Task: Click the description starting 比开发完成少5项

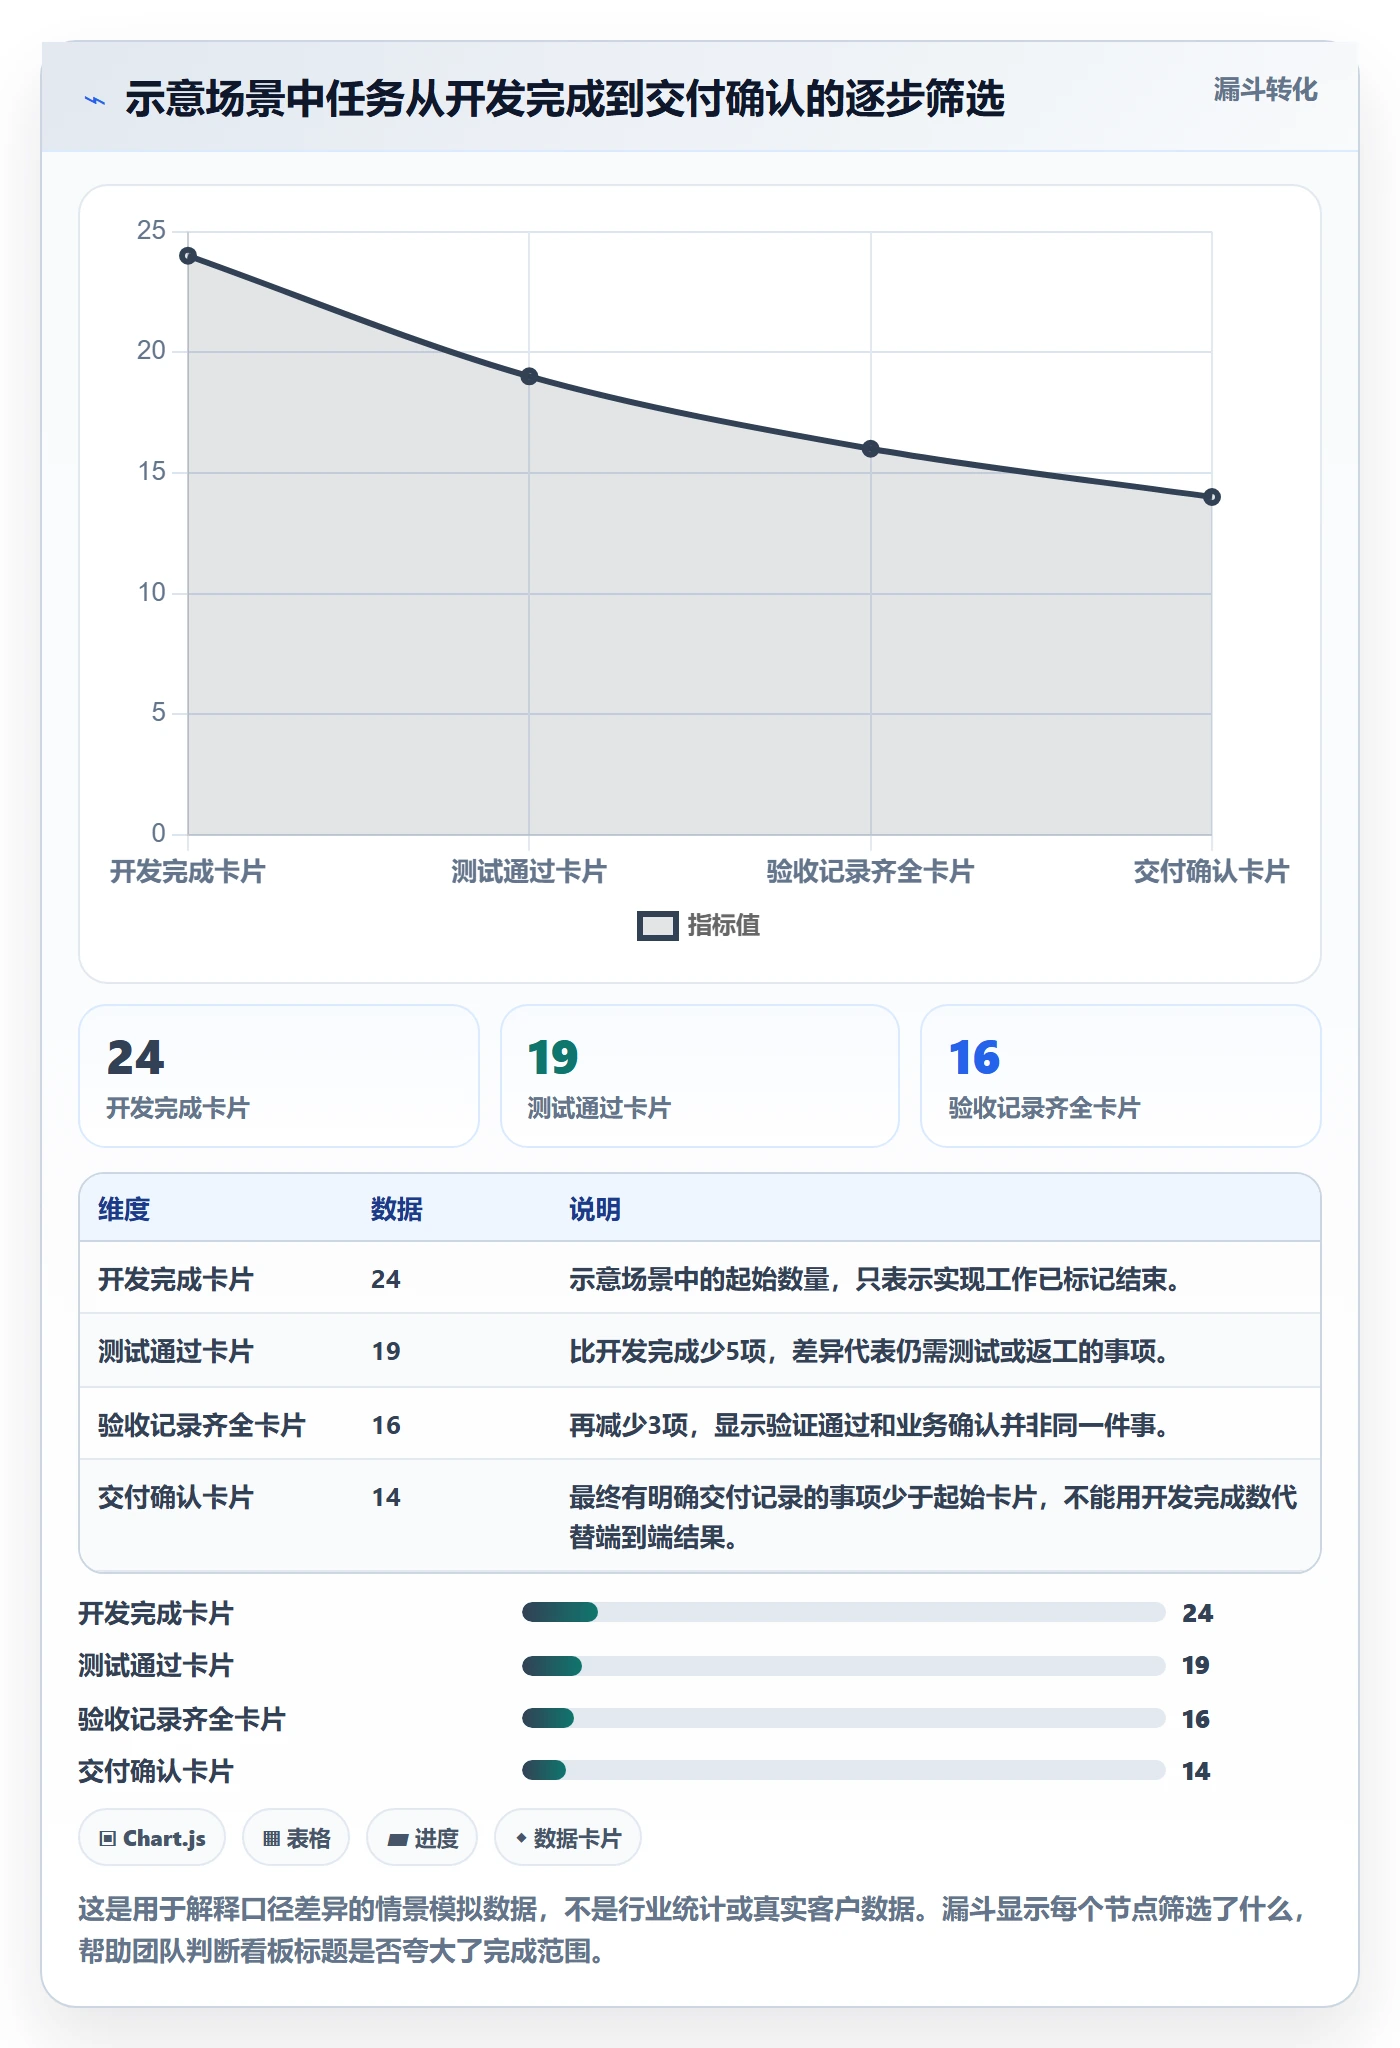Action: 870,1351
